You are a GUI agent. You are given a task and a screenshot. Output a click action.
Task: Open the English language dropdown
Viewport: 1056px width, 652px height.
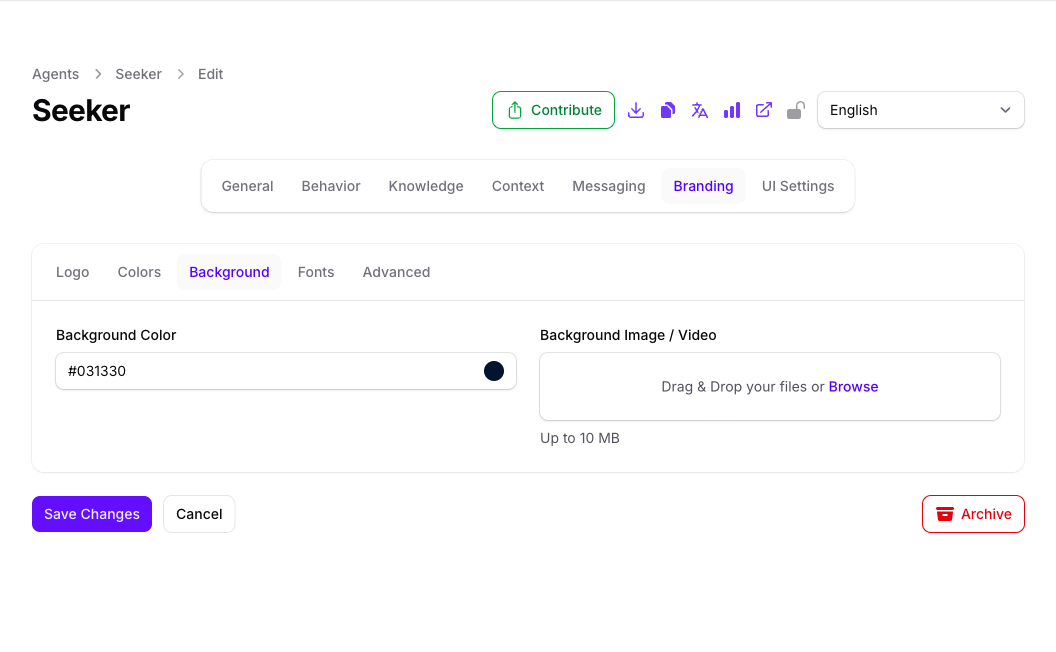921,110
